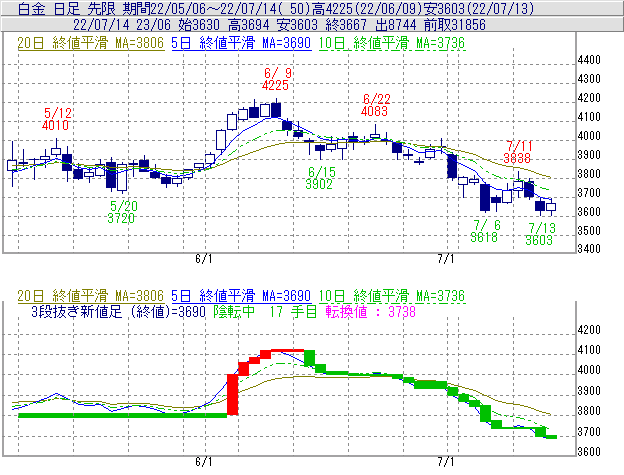Click the upper chart's 5日 終値平滑 MA=3690 legend
The image size is (624, 475).
pyautogui.click(x=241, y=43)
